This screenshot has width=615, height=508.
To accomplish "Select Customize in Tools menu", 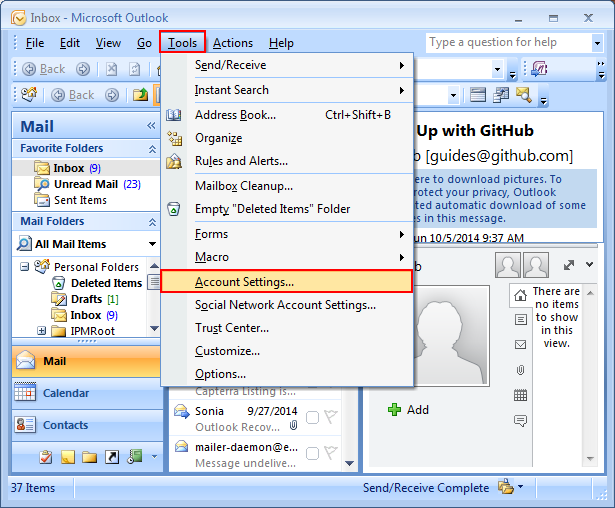I will 287,351.
